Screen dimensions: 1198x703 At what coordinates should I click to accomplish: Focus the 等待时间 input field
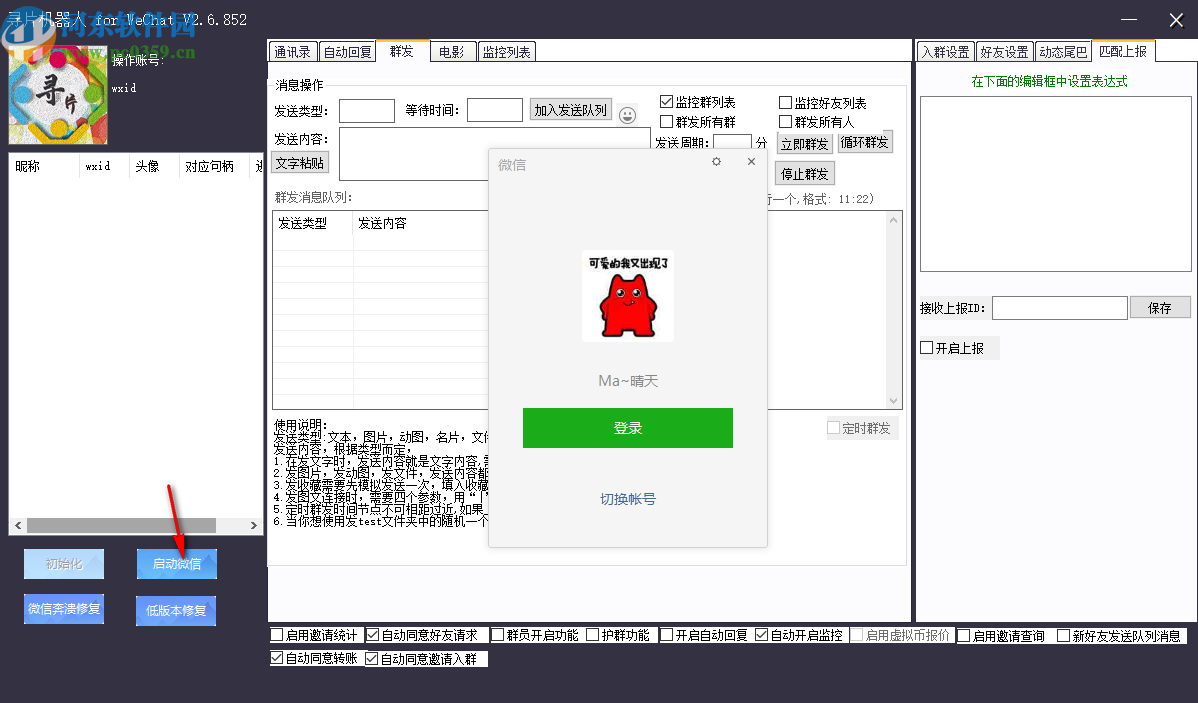495,110
